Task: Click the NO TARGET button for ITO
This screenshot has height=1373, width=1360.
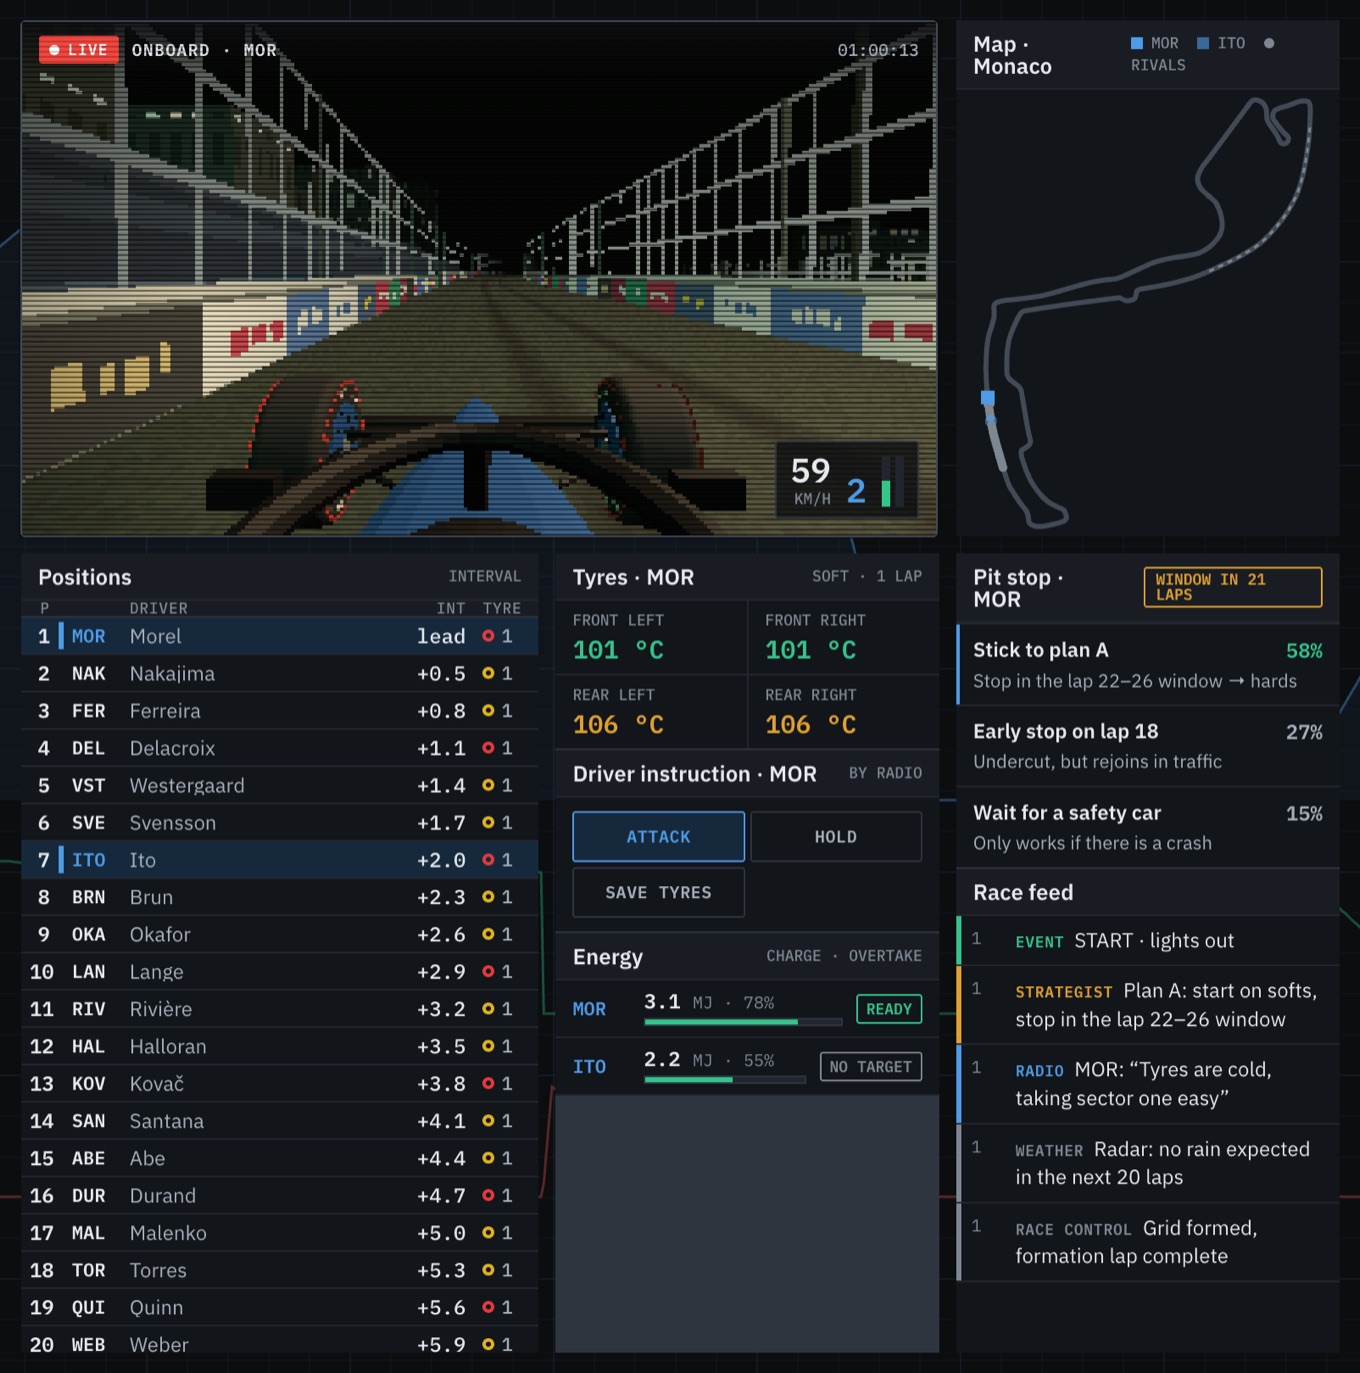Action: (870, 1067)
